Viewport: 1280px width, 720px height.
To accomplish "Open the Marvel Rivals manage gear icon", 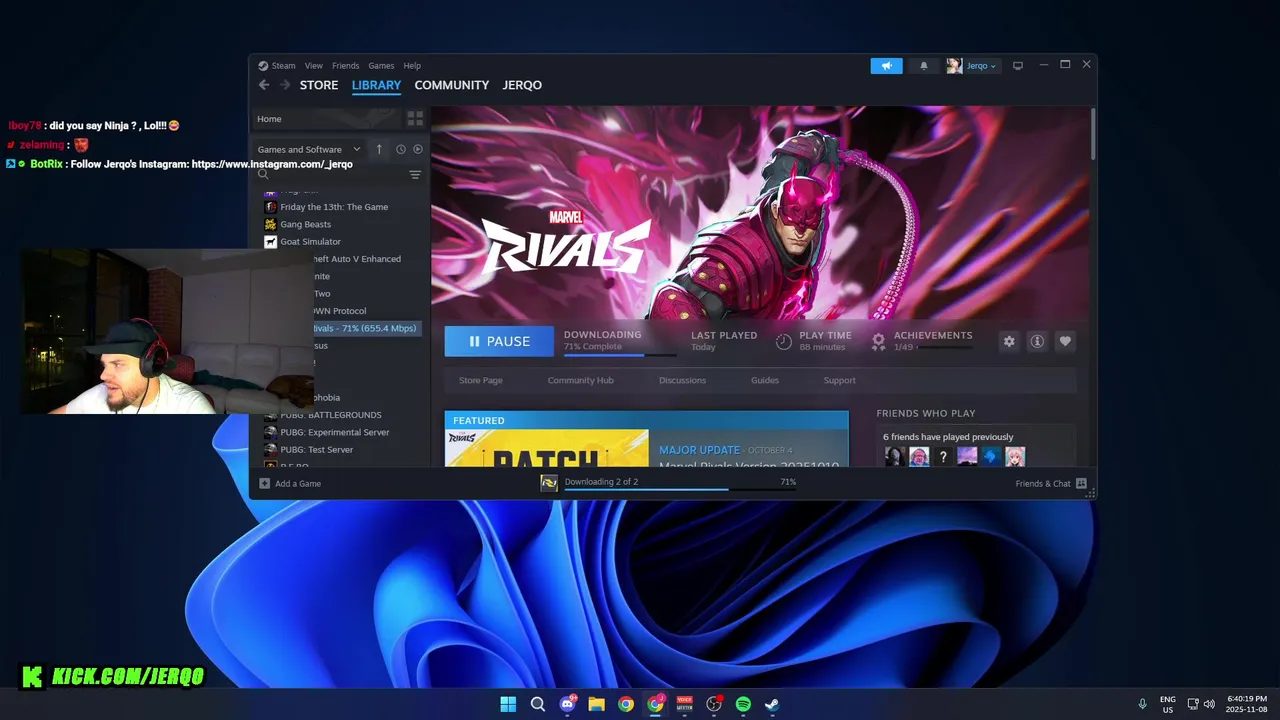I will 1009,341.
